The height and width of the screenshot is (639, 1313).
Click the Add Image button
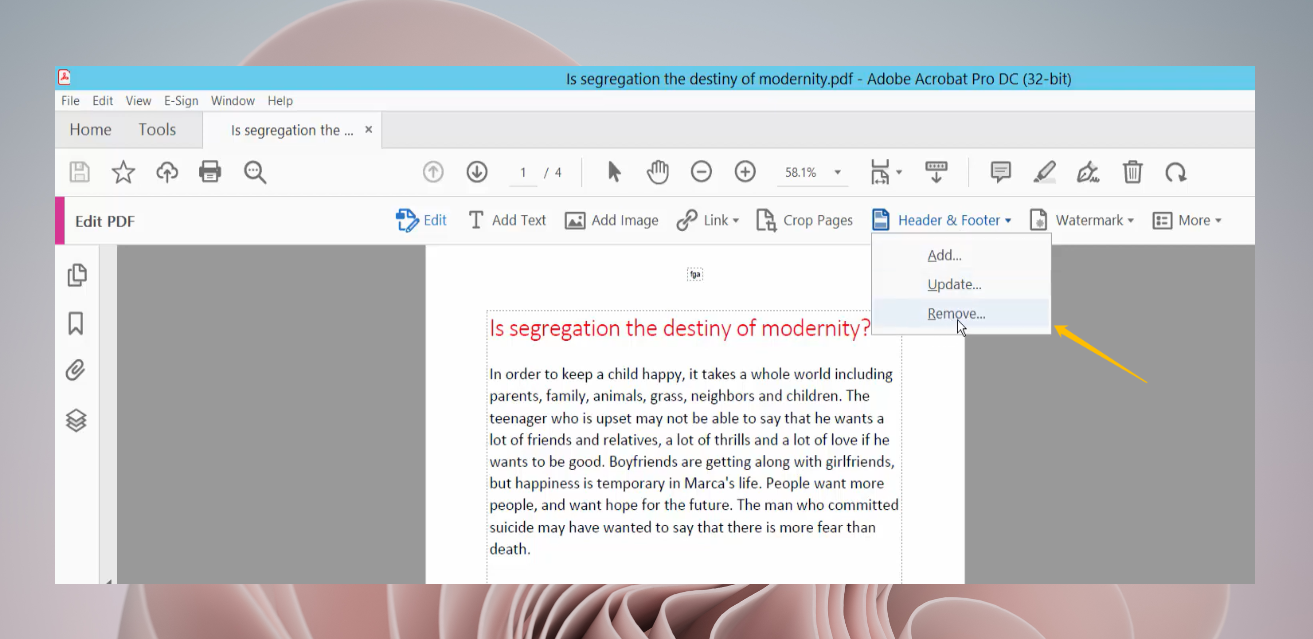[x=611, y=220]
